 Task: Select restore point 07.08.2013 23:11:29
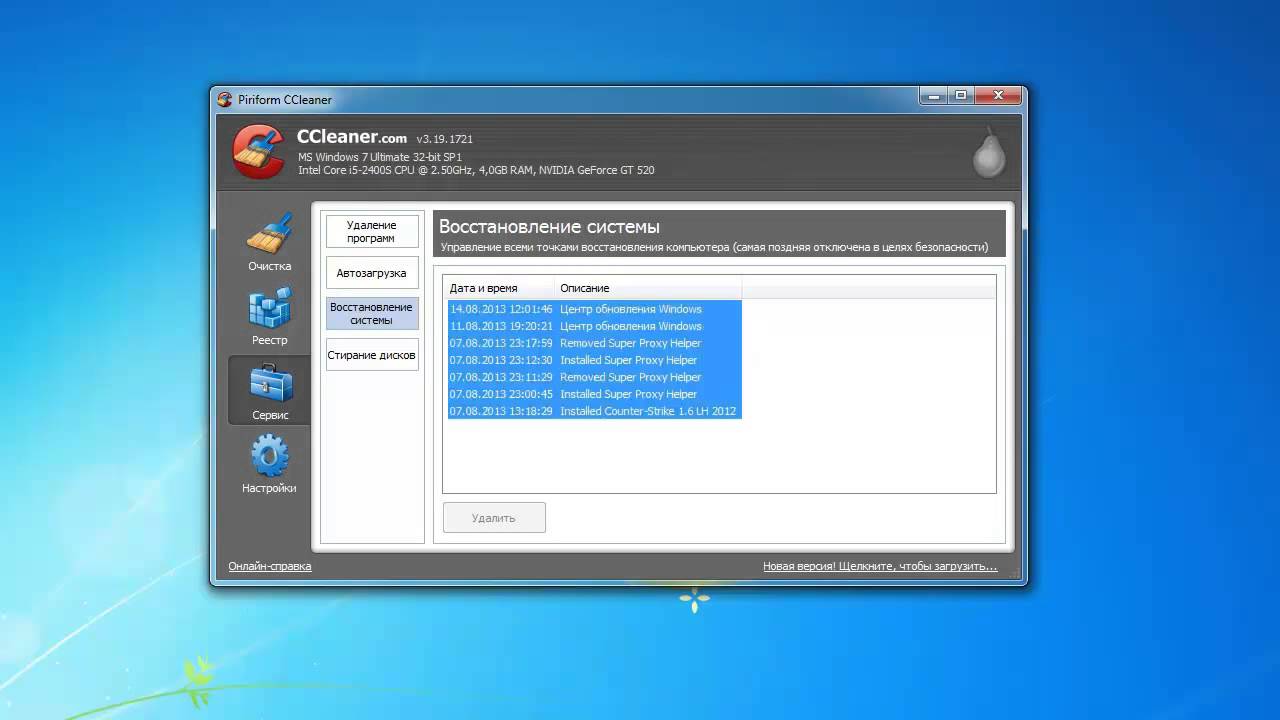(x=594, y=377)
